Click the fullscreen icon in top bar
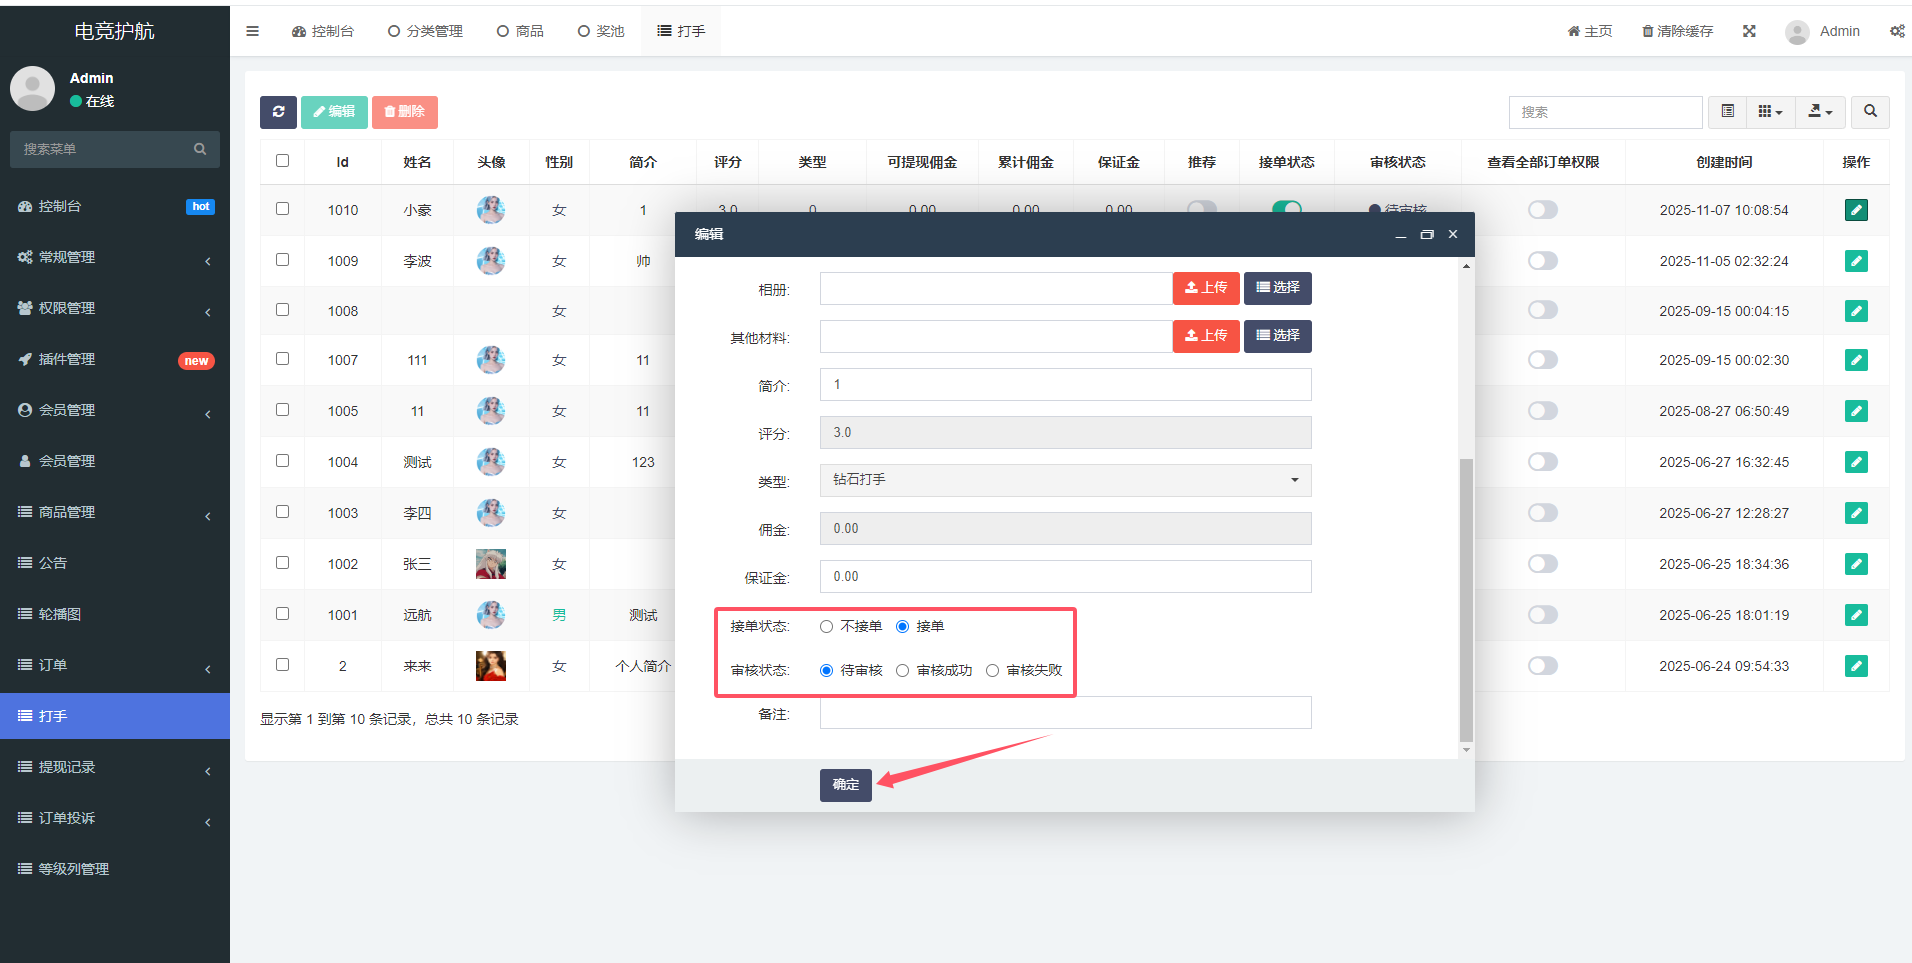 click(1749, 31)
